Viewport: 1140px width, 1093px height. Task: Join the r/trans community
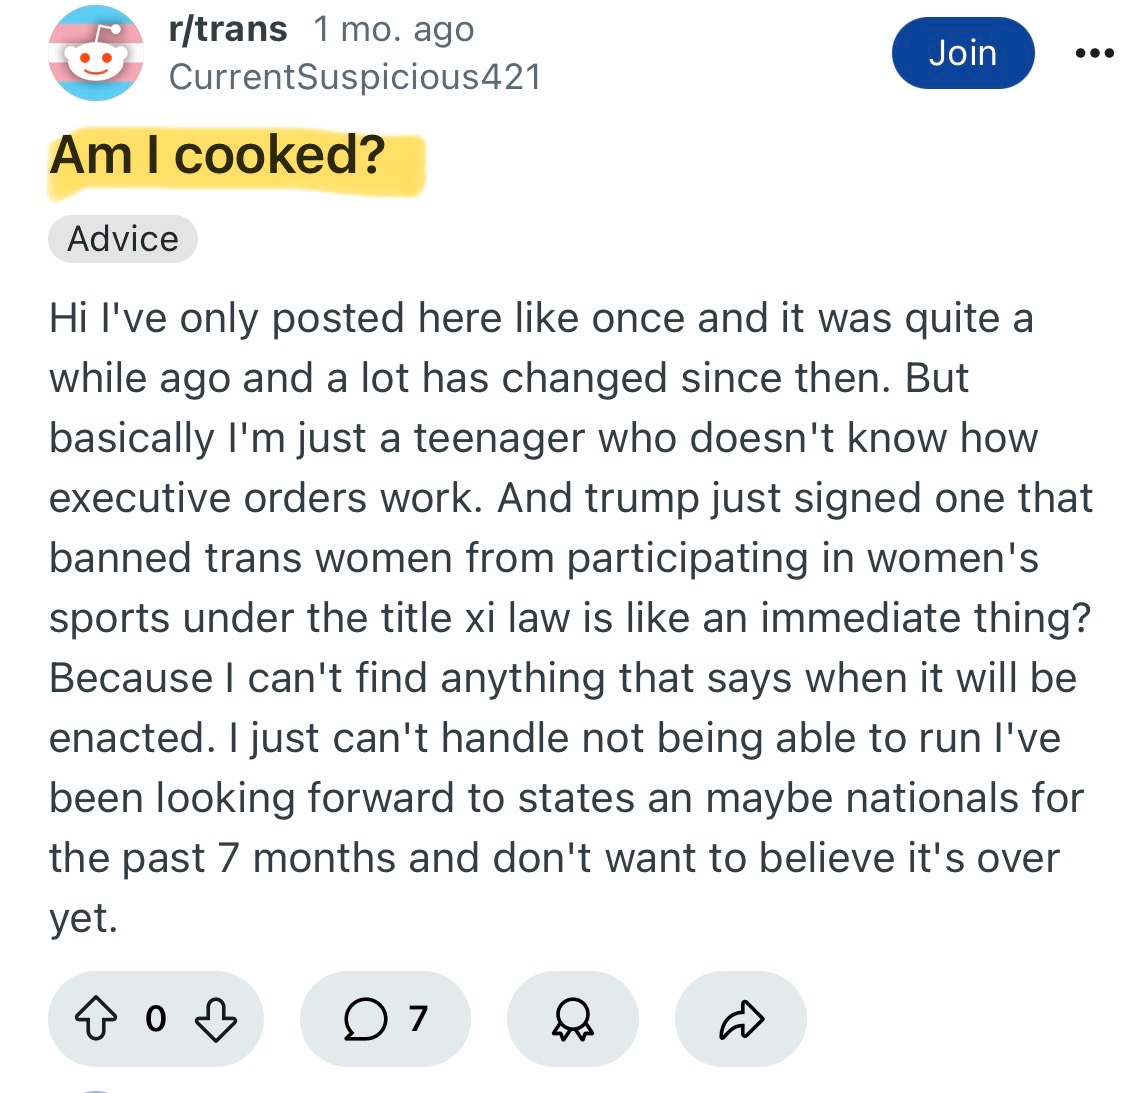pos(962,53)
